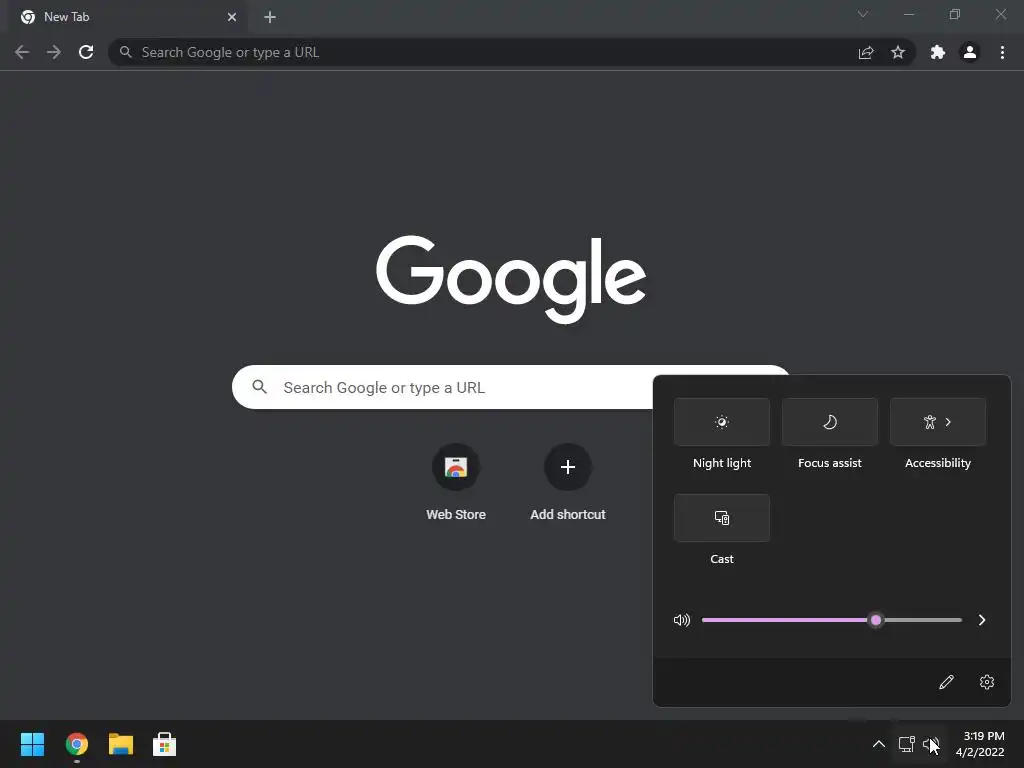Viewport: 1024px width, 768px height.
Task: Show hidden system tray icons
Action: (879, 744)
